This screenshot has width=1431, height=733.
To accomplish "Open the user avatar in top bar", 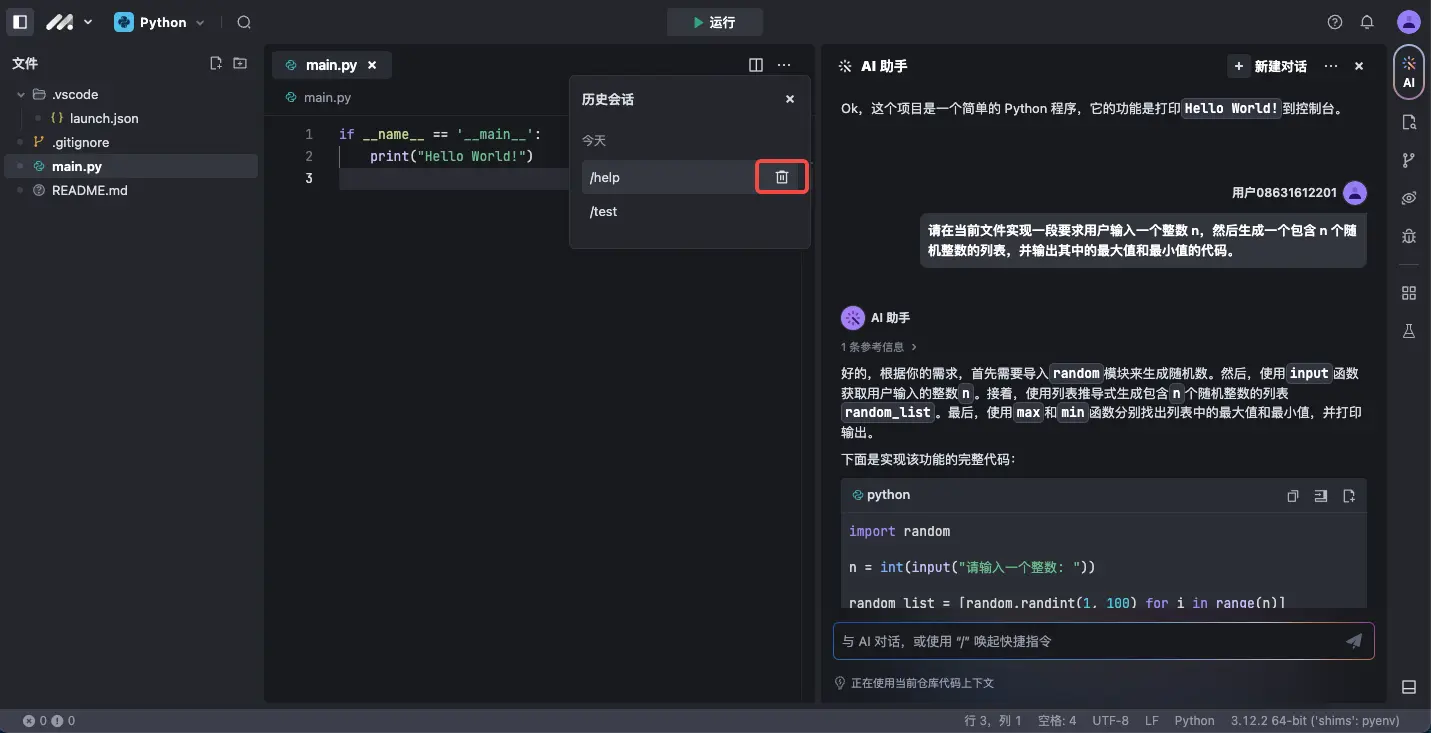I will pos(1408,22).
